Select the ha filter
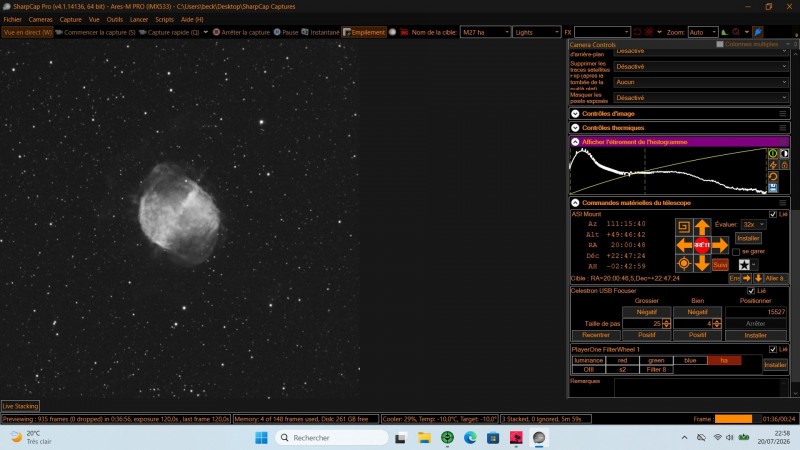The height and width of the screenshot is (450, 800). [724, 360]
